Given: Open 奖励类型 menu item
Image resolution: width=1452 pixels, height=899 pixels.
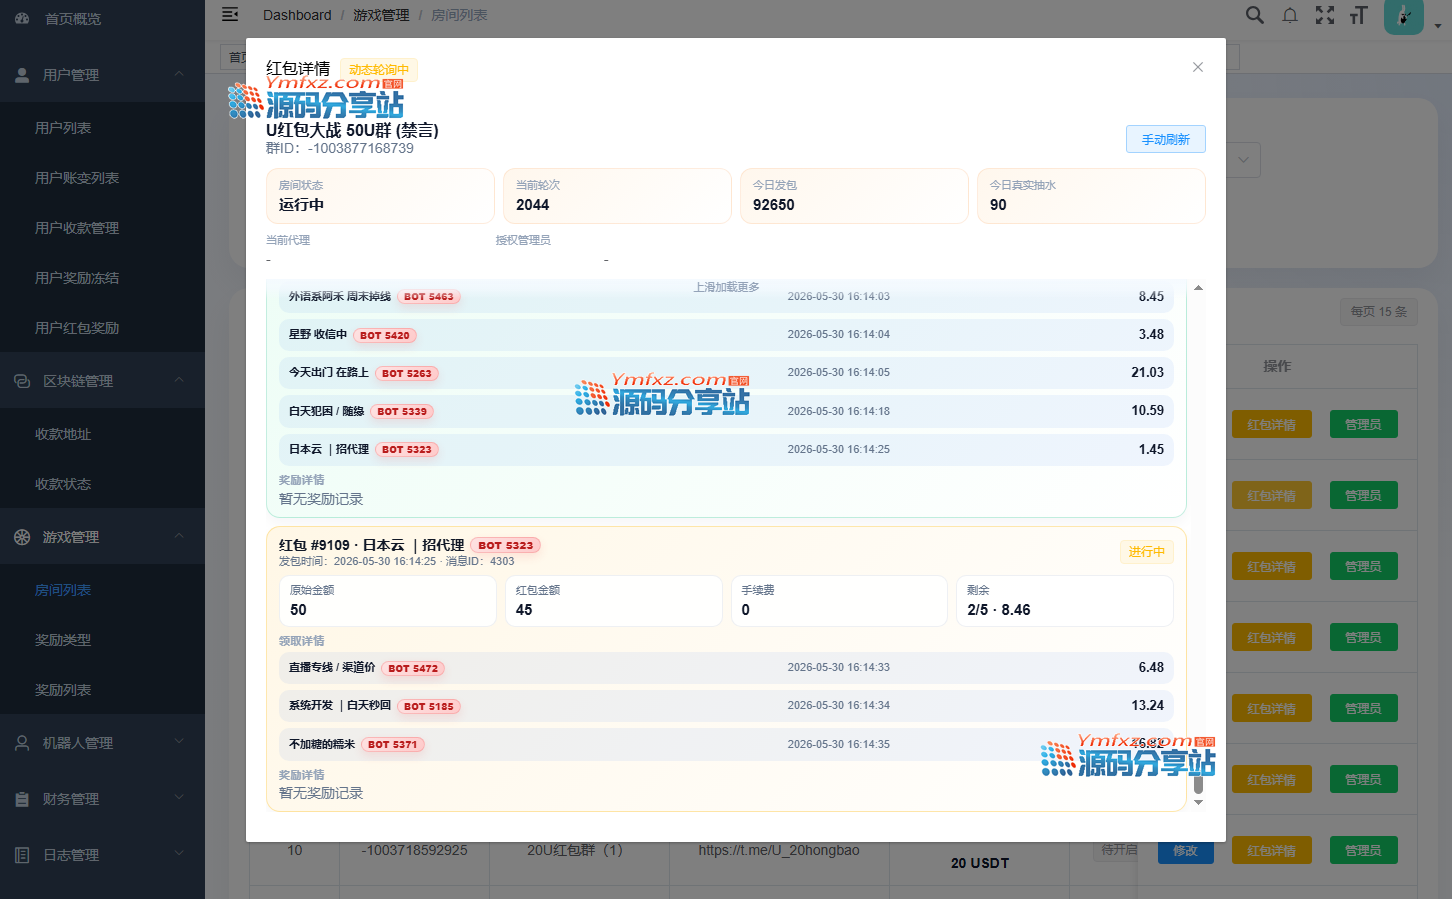Looking at the screenshot, I should [x=63, y=640].
